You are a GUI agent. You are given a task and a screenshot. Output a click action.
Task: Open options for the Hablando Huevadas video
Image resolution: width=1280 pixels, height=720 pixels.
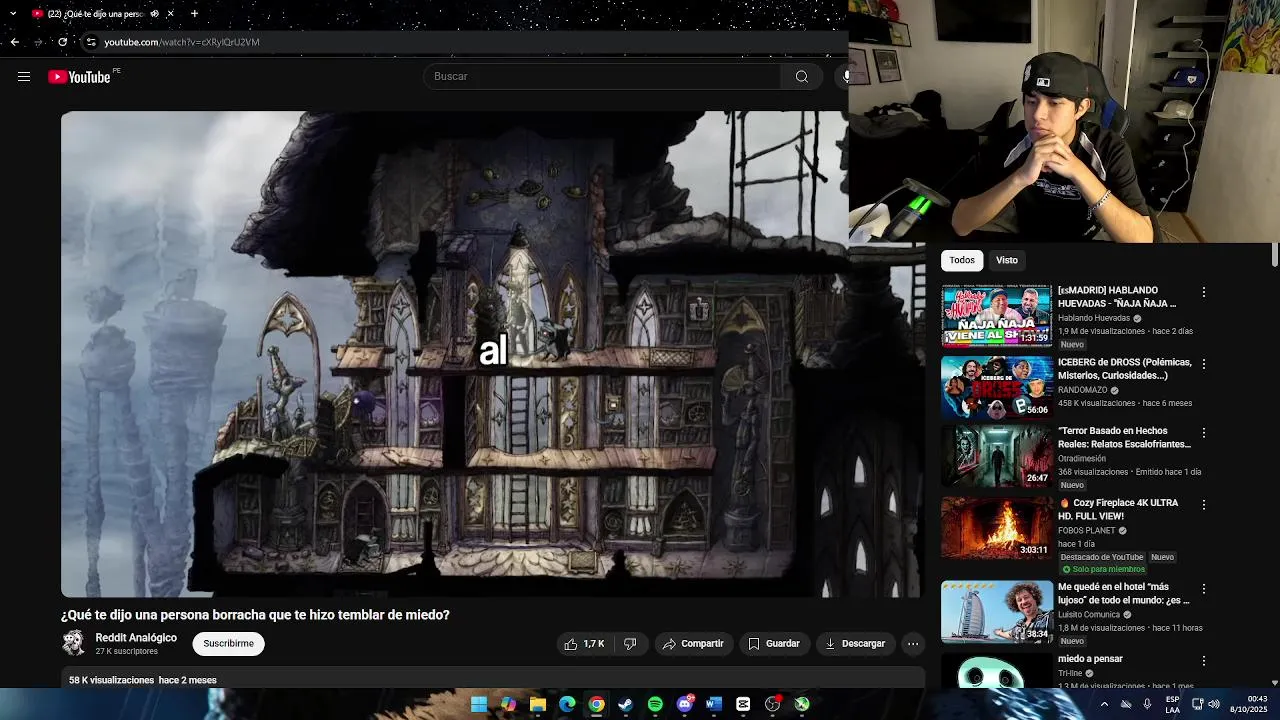[1204, 292]
